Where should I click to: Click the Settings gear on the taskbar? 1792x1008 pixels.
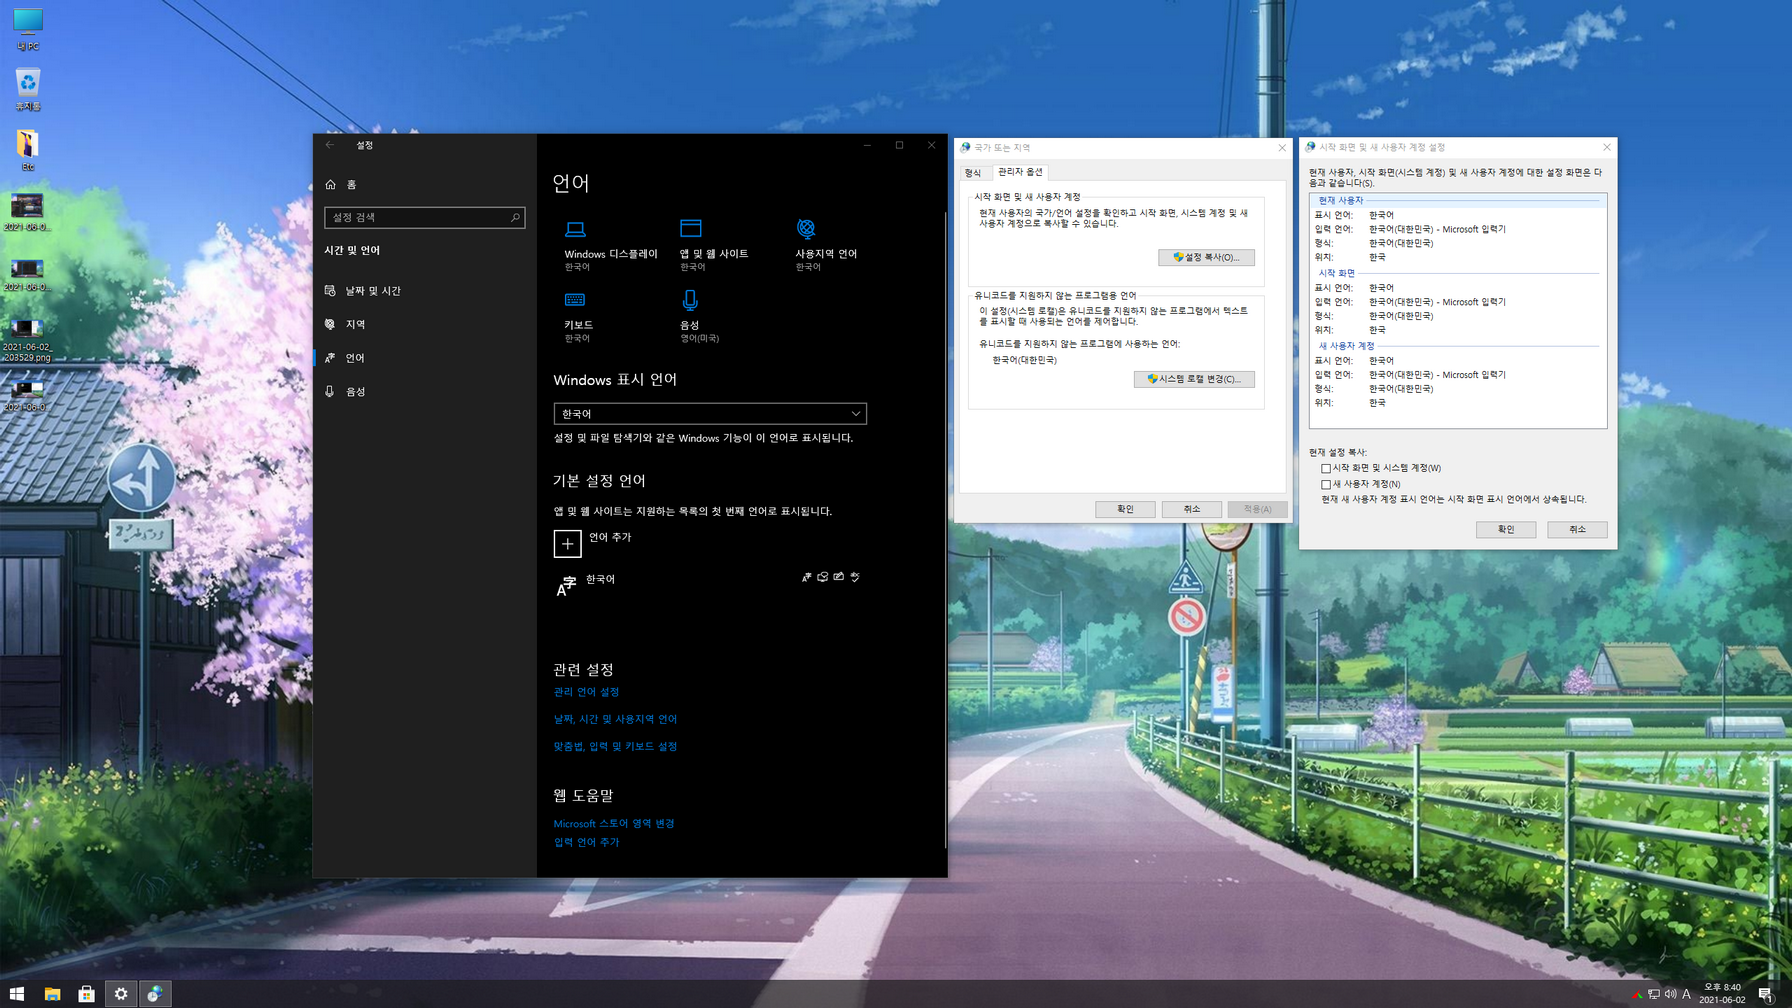click(x=121, y=994)
